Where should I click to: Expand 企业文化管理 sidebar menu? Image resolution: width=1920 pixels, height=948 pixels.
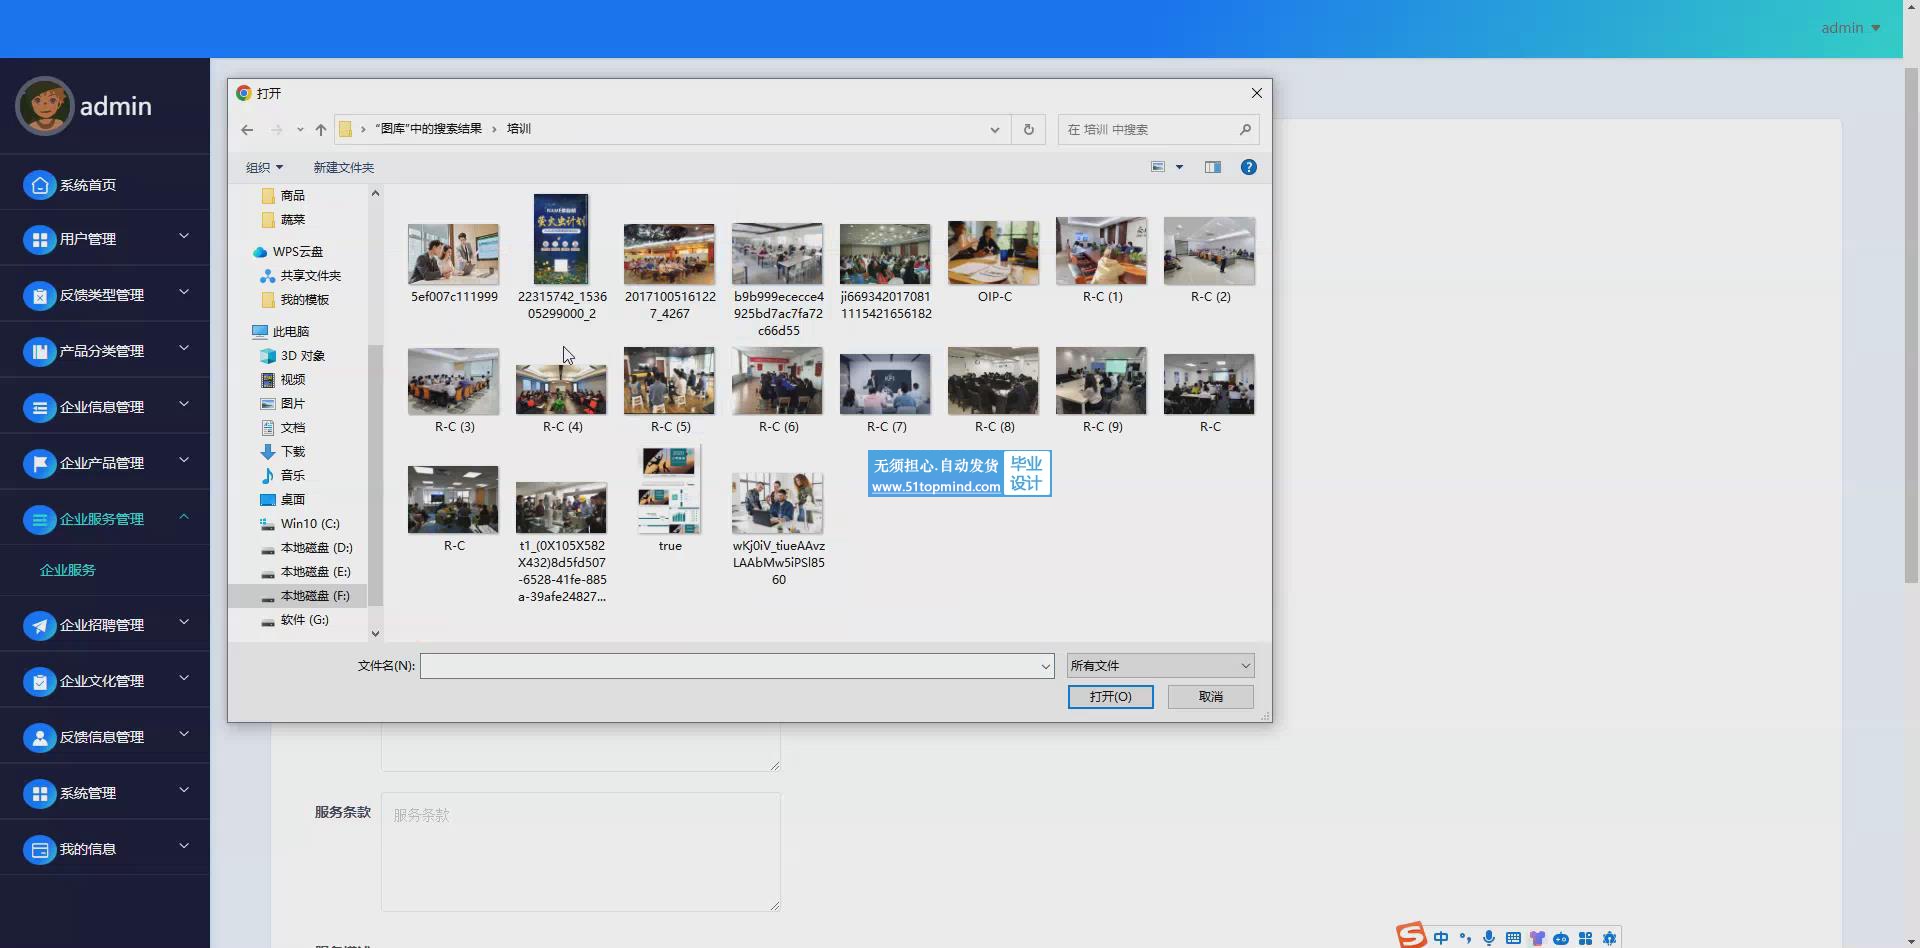105,681
